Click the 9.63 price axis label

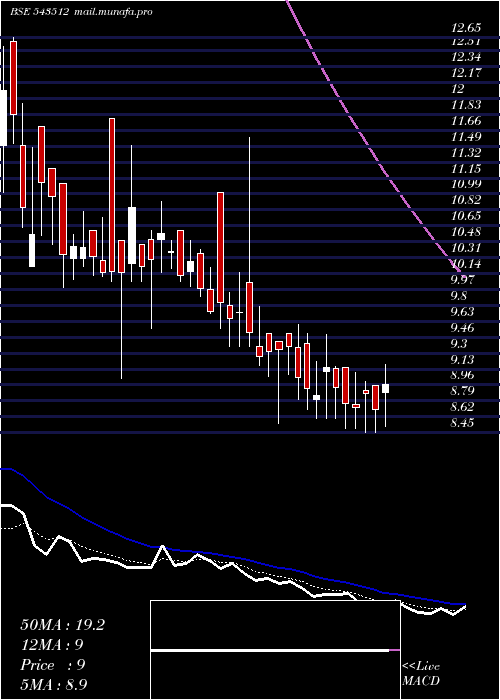pyautogui.click(x=464, y=311)
